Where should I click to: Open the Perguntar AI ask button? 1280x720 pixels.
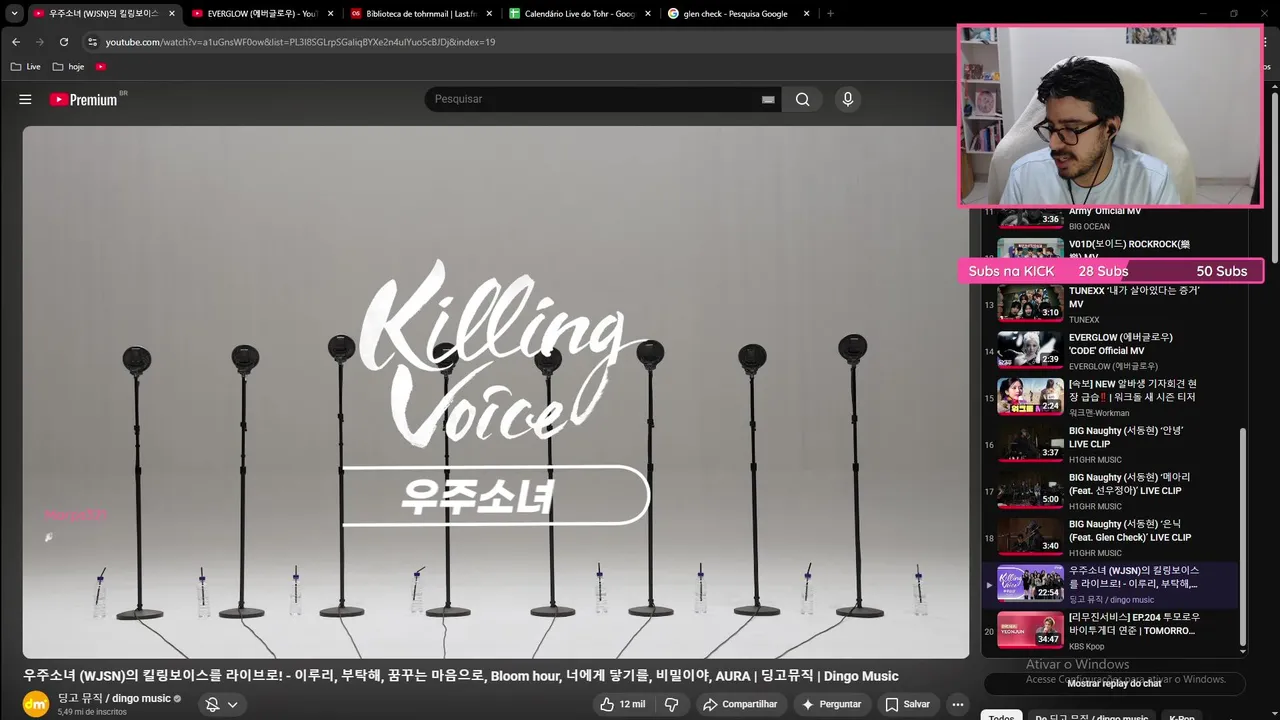(x=832, y=704)
